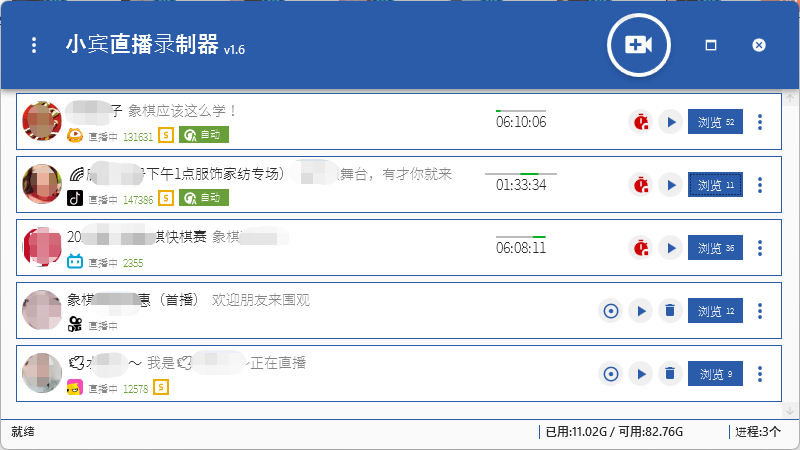This screenshot has height=450, width=800.
Task: Start recording the 首播 stream row
Action: coord(610,311)
